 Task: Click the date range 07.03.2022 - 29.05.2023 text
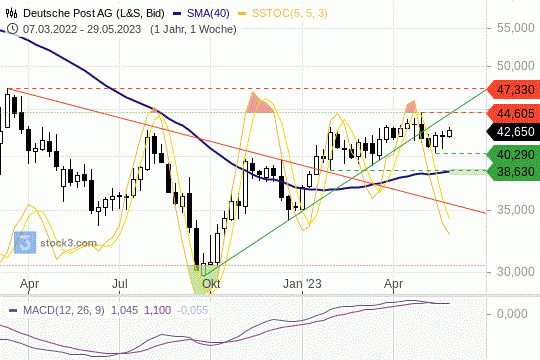coord(82,29)
